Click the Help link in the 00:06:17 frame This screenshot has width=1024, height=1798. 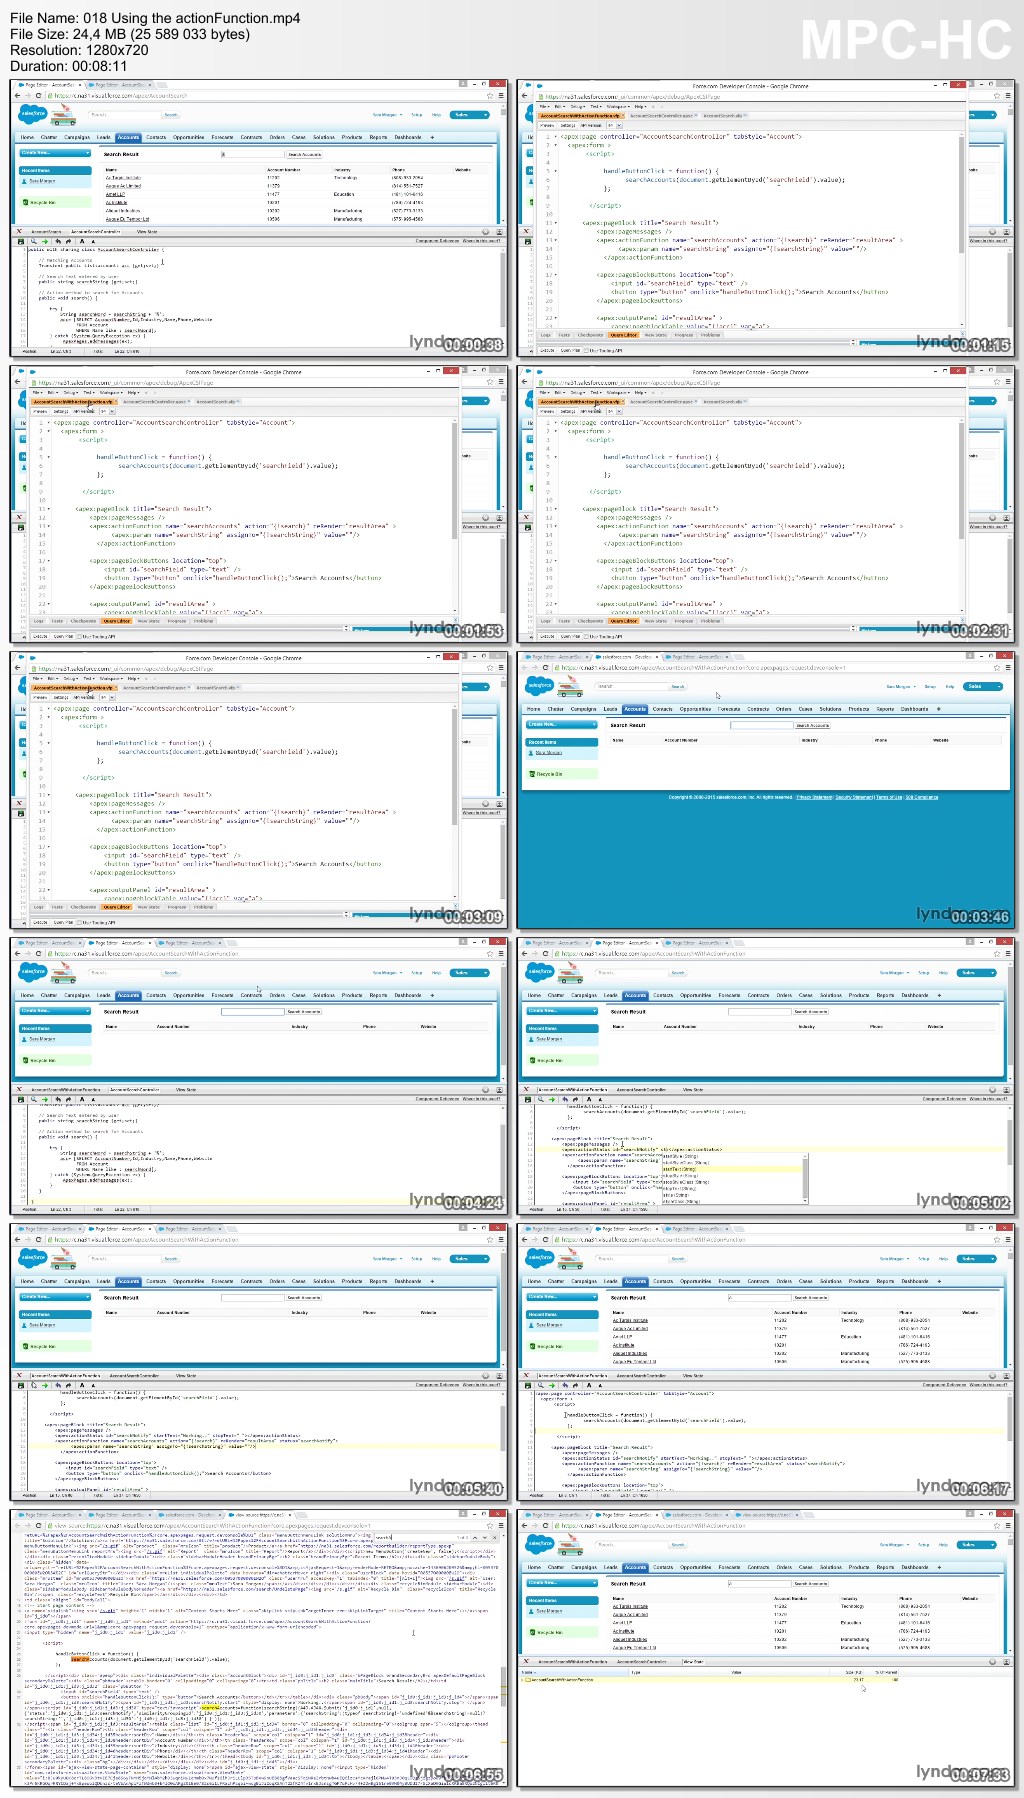point(944,1259)
